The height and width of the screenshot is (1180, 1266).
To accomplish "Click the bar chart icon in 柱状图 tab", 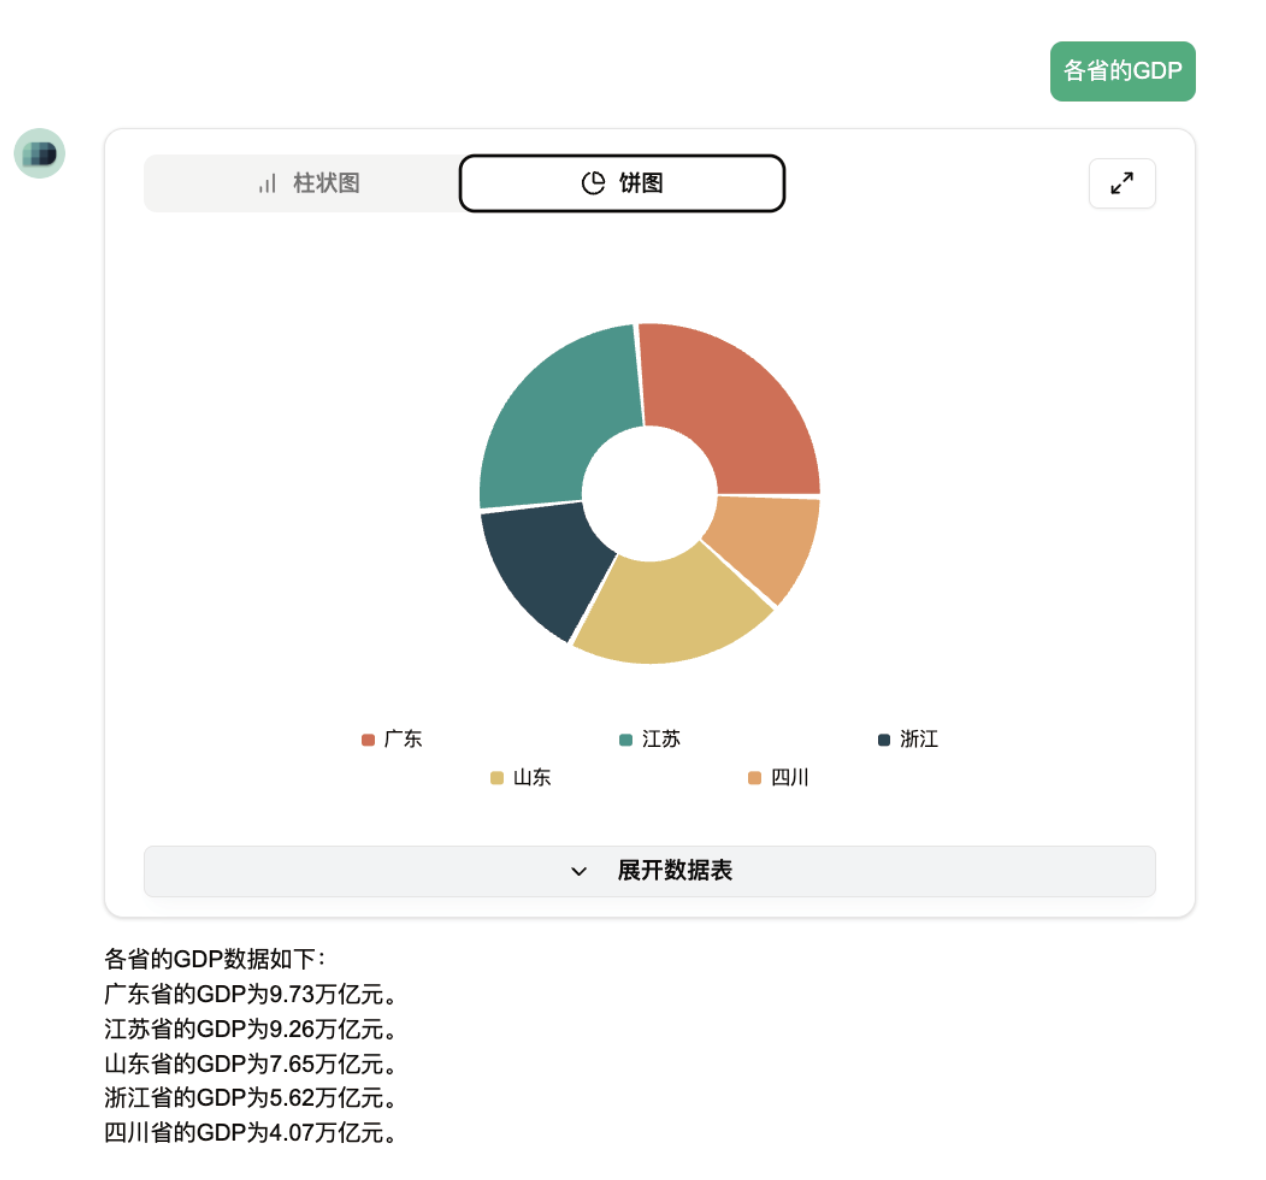I will [267, 184].
